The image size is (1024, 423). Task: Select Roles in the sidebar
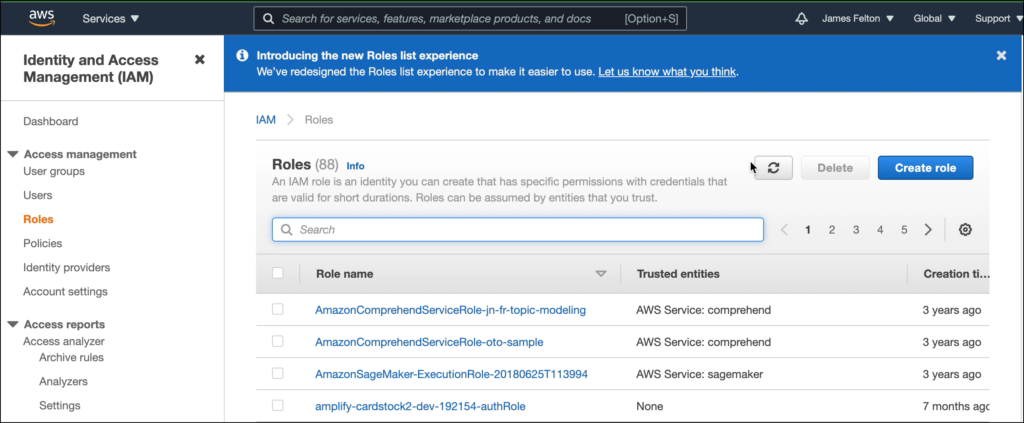(38, 219)
